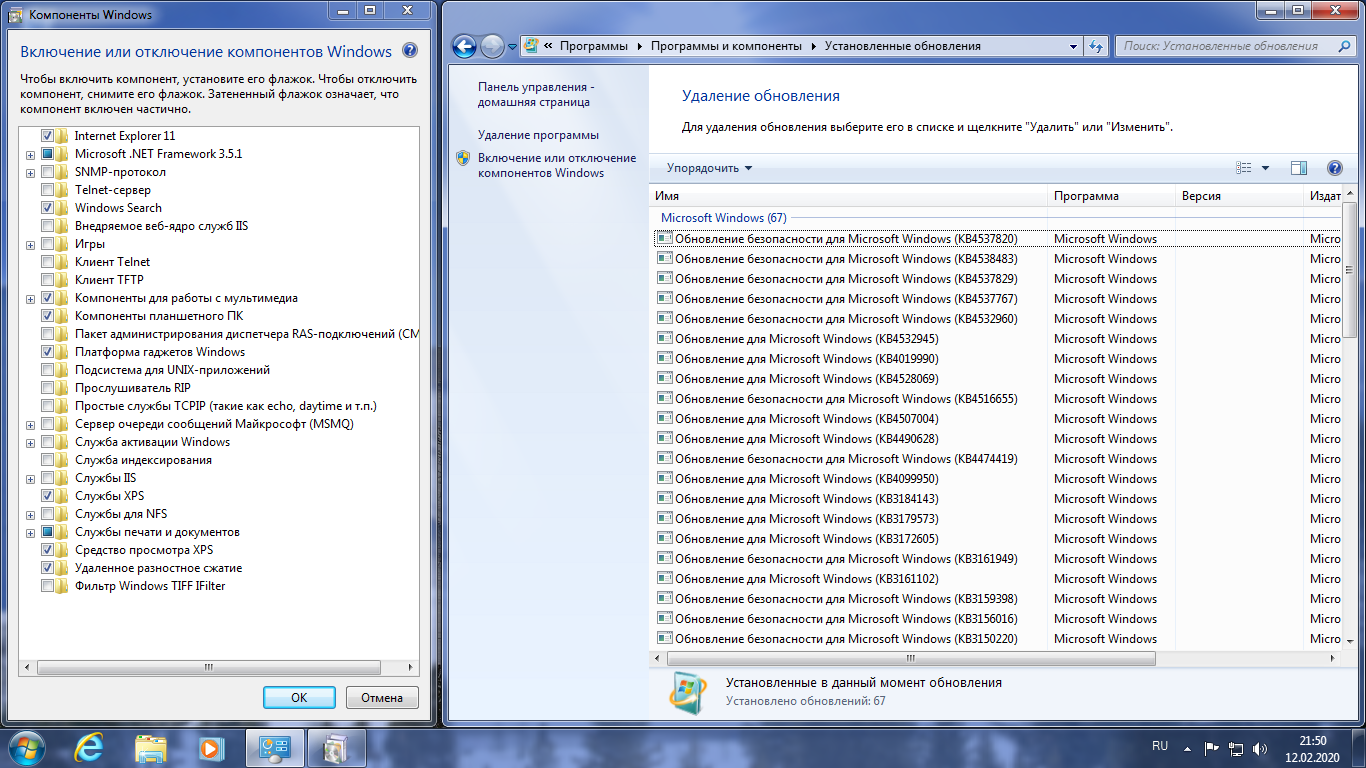The width and height of the screenshot is (1366, 768).
Task: Sort by Версия column header
Action: [1239, 196]
